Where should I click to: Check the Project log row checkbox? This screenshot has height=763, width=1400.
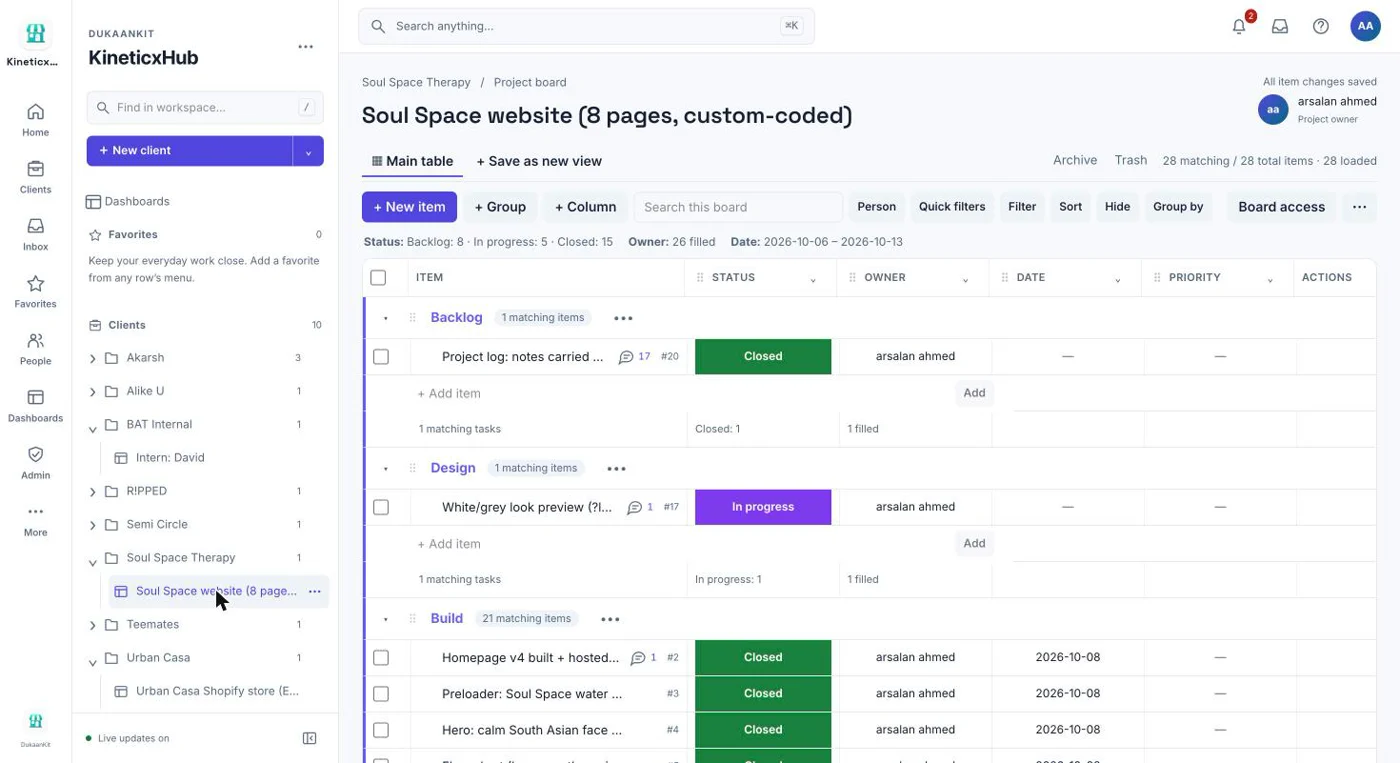(x=381, y=357)
